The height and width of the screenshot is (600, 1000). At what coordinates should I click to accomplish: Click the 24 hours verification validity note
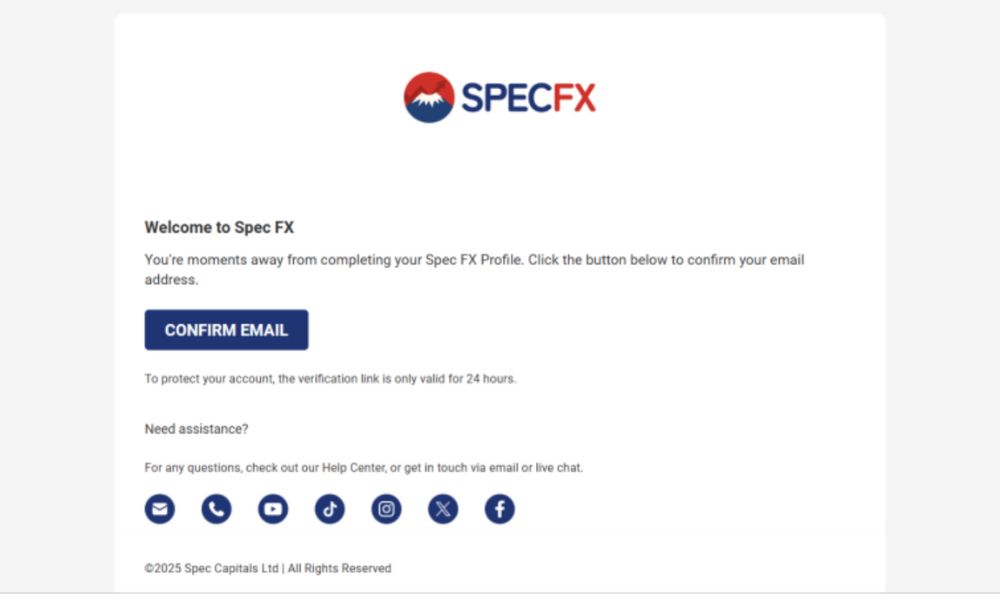pyautogui.click(x=330, y=379)
